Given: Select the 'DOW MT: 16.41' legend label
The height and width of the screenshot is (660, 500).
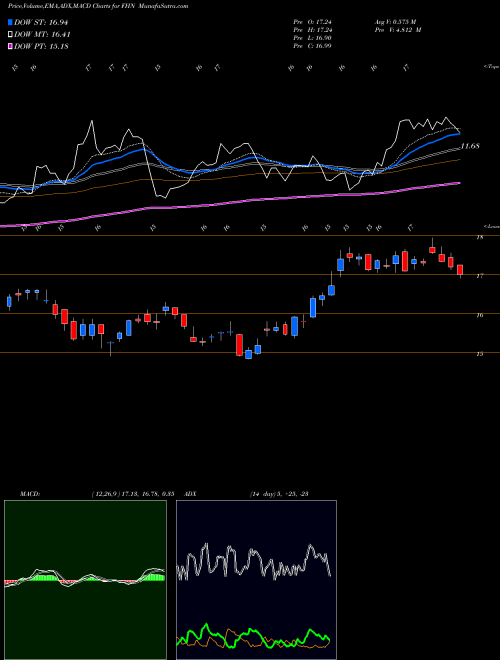Looking at the screenshot, I should (42, 35).
